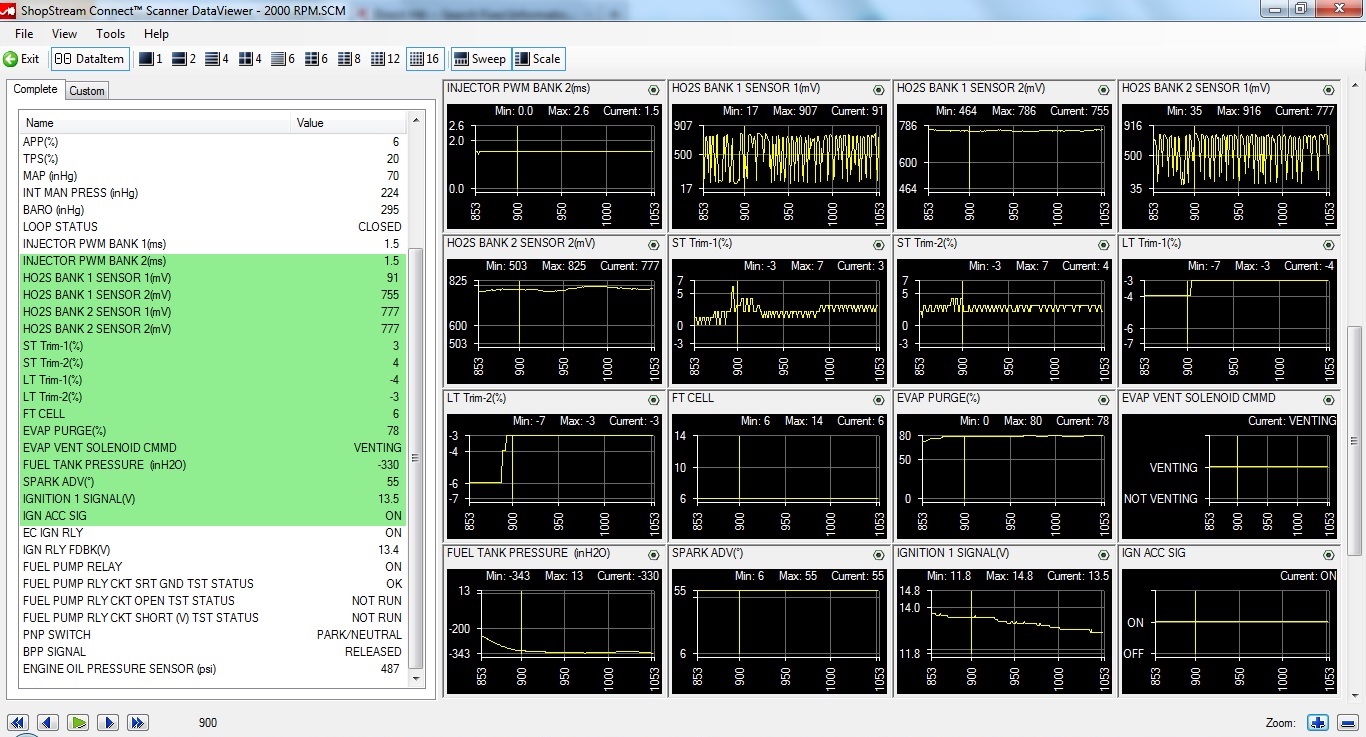This screenshot has height=737, width=1366.
Task: Jump to last frame with fast-forward button
Action: (138, 722)
